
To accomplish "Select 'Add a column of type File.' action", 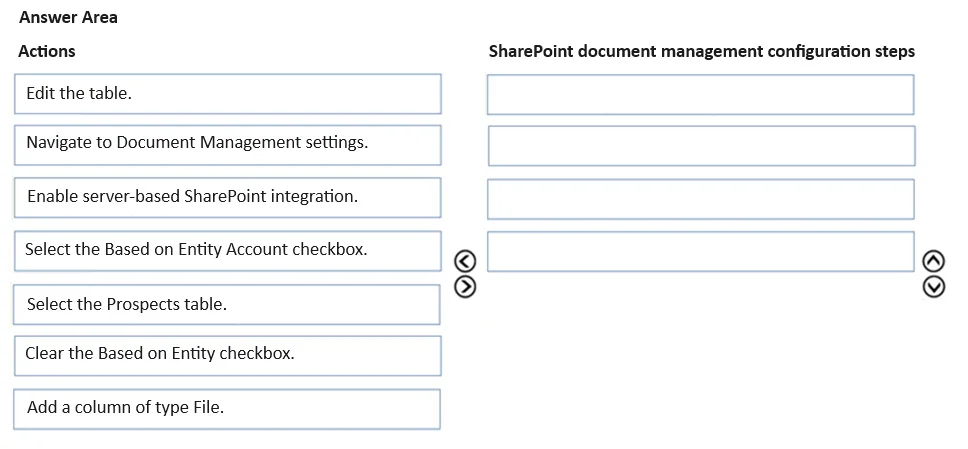I will coord(227,409).
